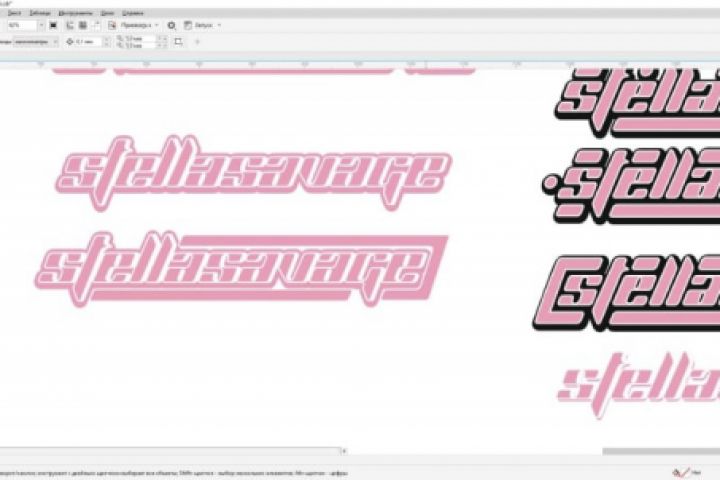Image resolution: width=720 pixels, height=480 pixels.
Task: Click the zoom level percentage field
Action: point(22,25)
